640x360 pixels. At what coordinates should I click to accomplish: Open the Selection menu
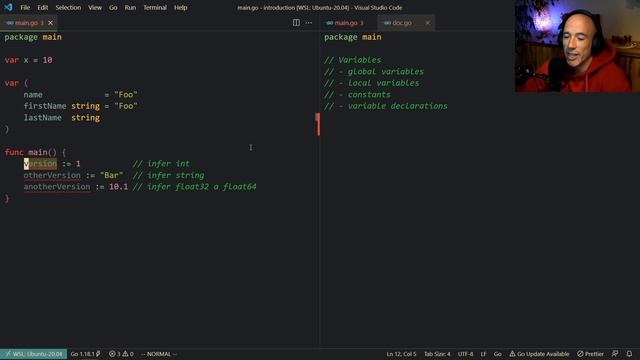pyautogui.click(x=68, y=7)
